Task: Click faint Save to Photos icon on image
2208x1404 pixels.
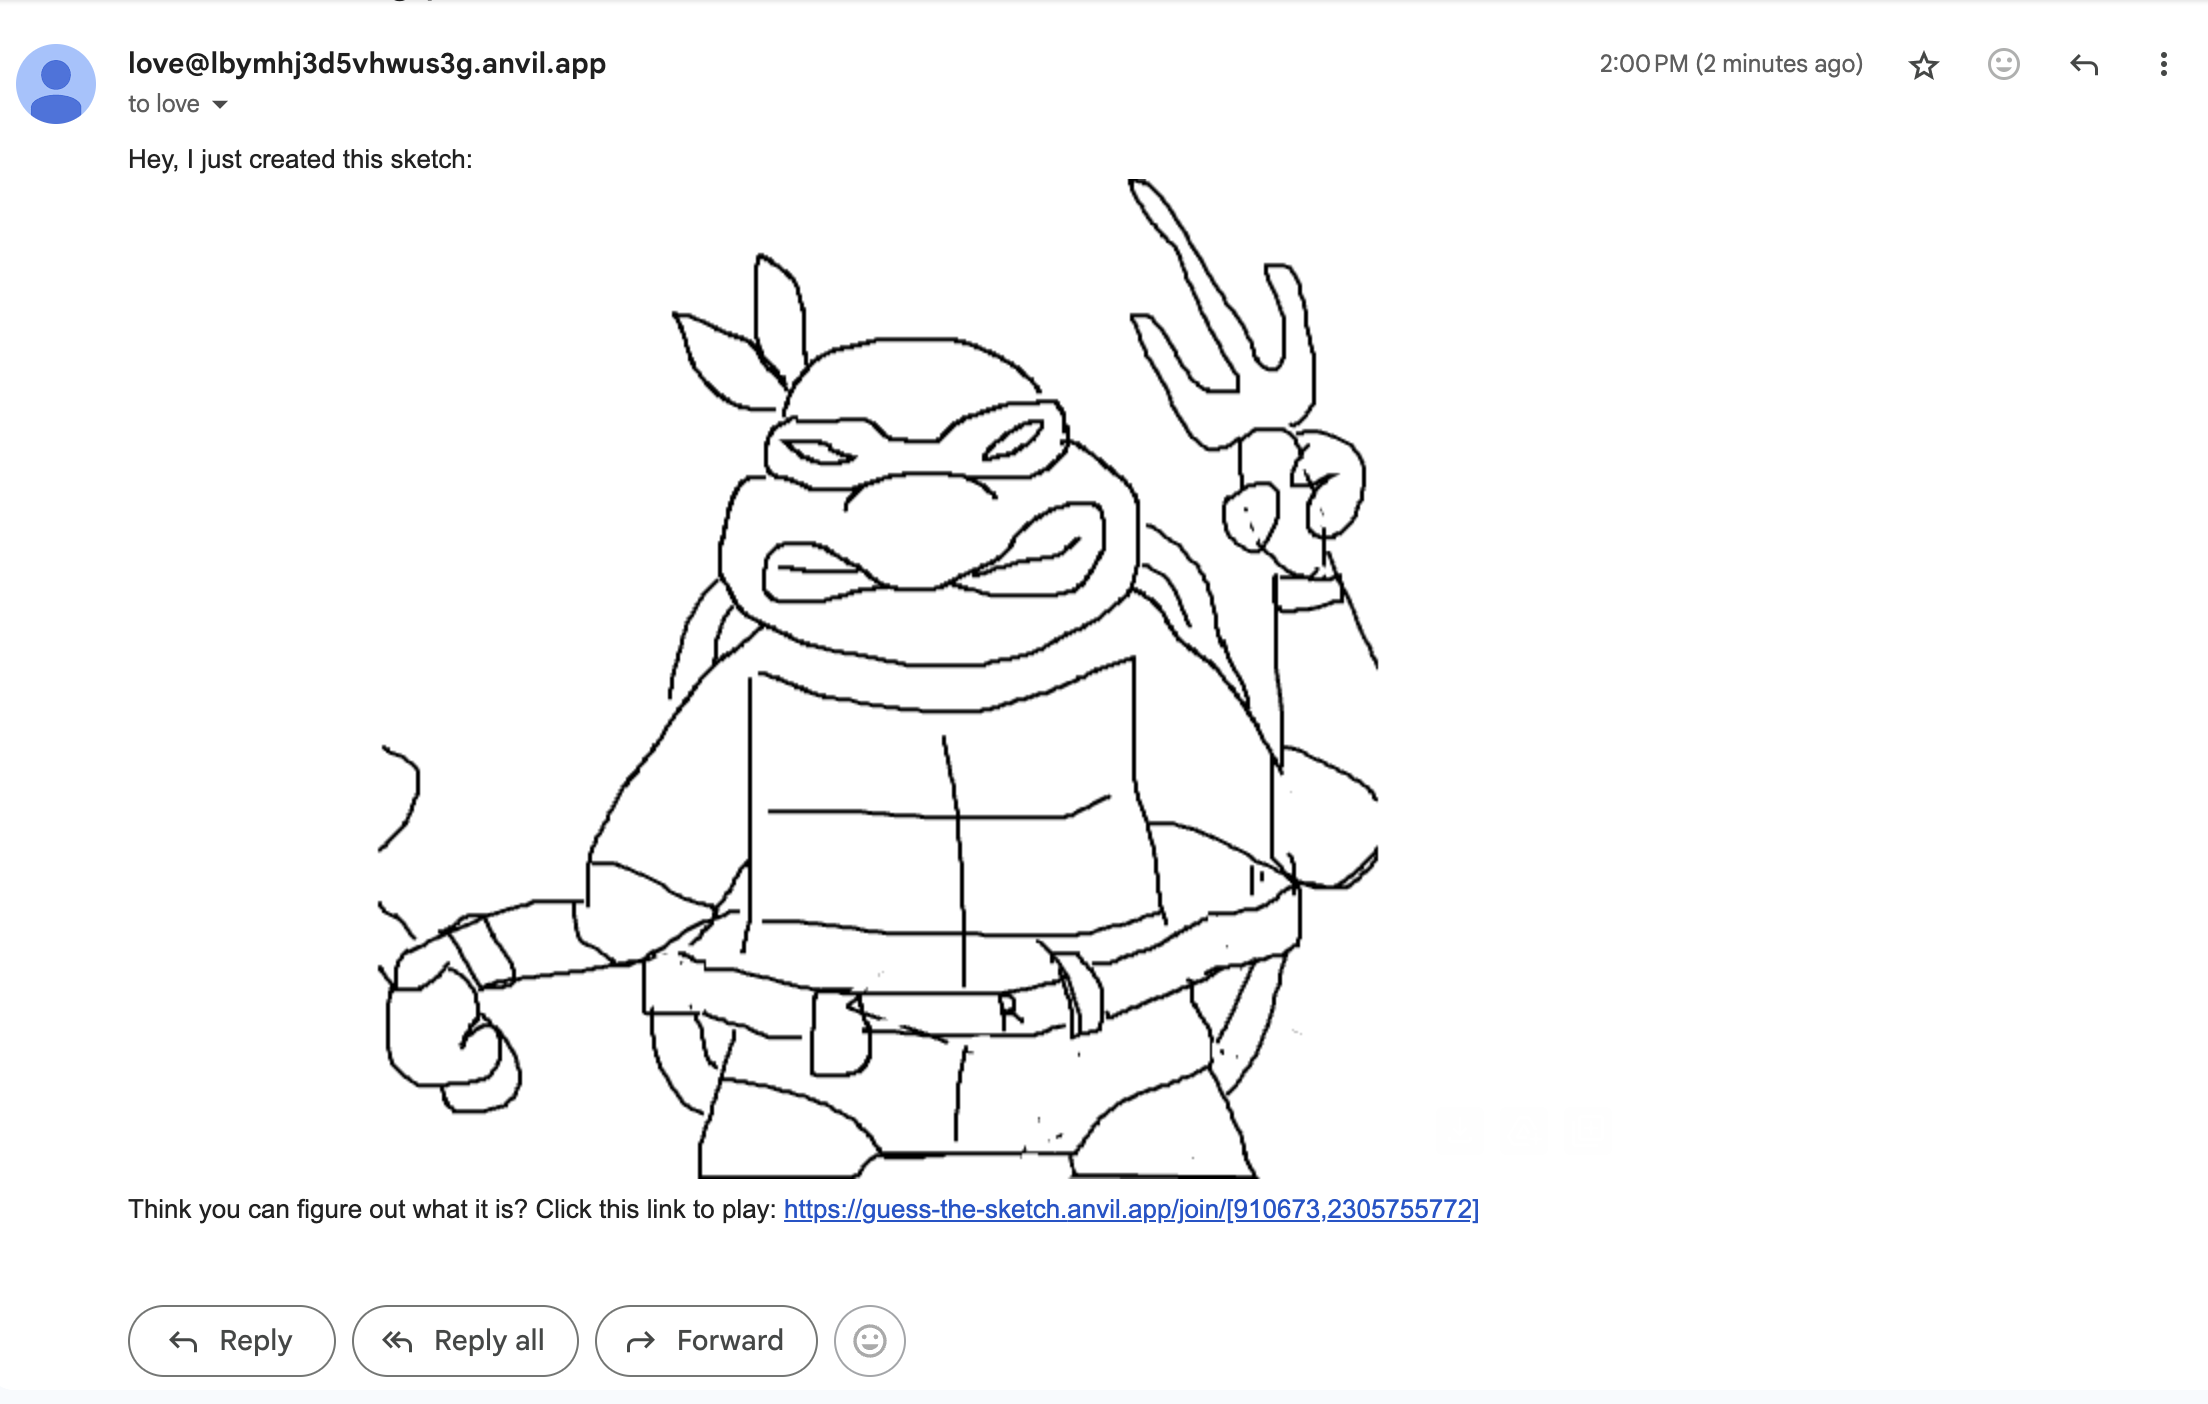Action: point(1586,1131)
